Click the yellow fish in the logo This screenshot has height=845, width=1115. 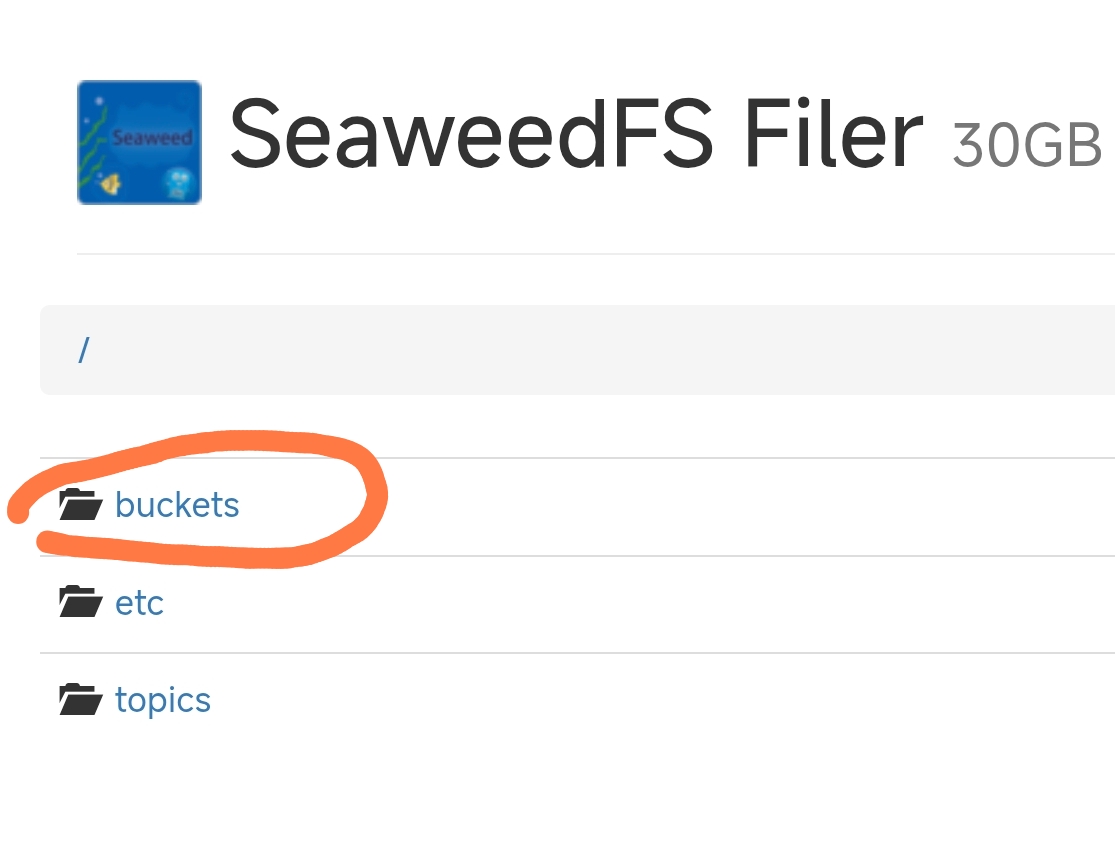(x=111, y=183)
